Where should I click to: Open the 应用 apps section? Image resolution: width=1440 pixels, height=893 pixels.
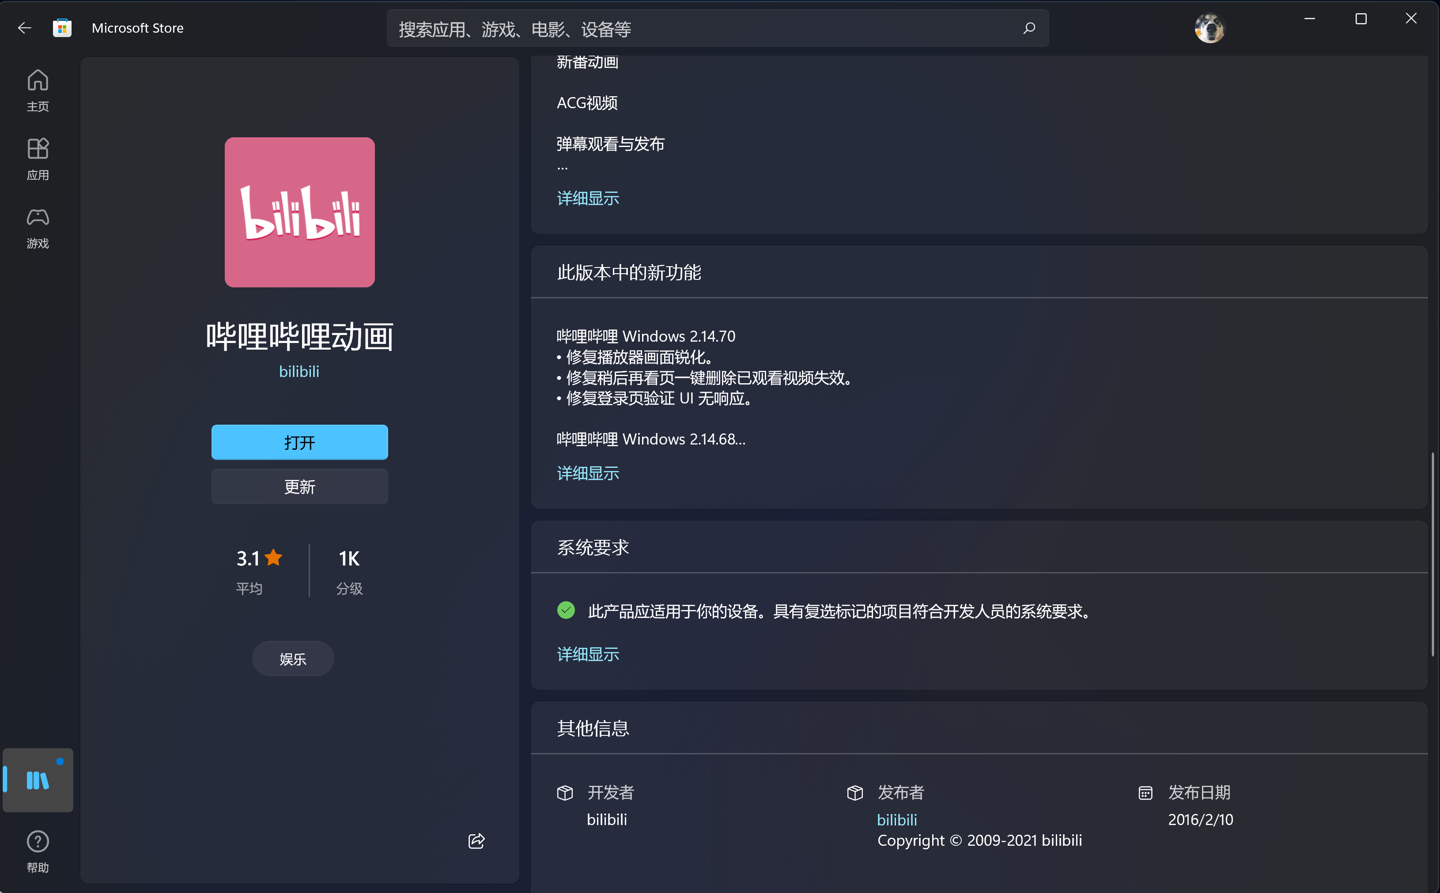click(x=37, y=150)
